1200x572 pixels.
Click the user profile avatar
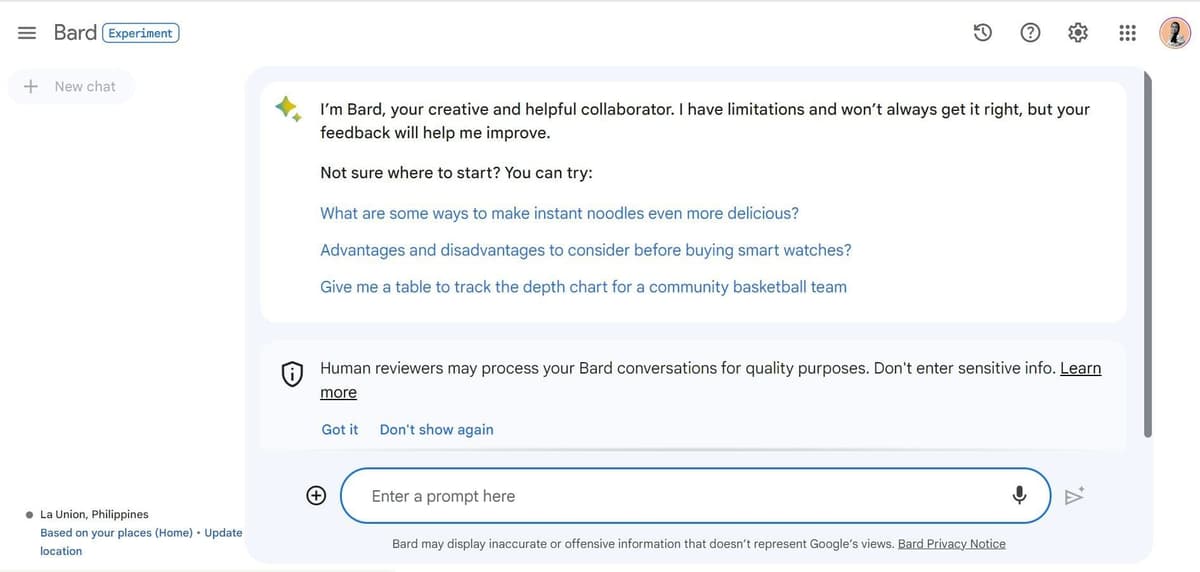(1175, 33)
